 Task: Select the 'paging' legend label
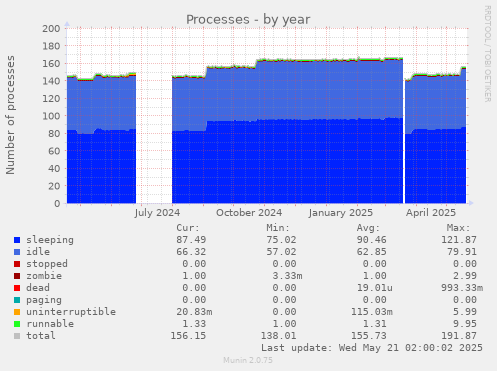coord(44,300)
